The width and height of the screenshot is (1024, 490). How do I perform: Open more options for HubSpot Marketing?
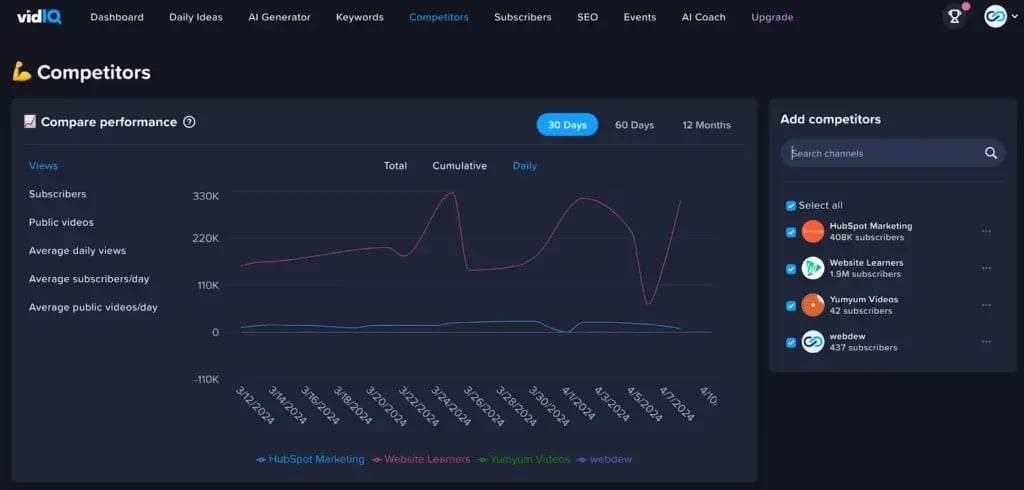pos(986,232)
